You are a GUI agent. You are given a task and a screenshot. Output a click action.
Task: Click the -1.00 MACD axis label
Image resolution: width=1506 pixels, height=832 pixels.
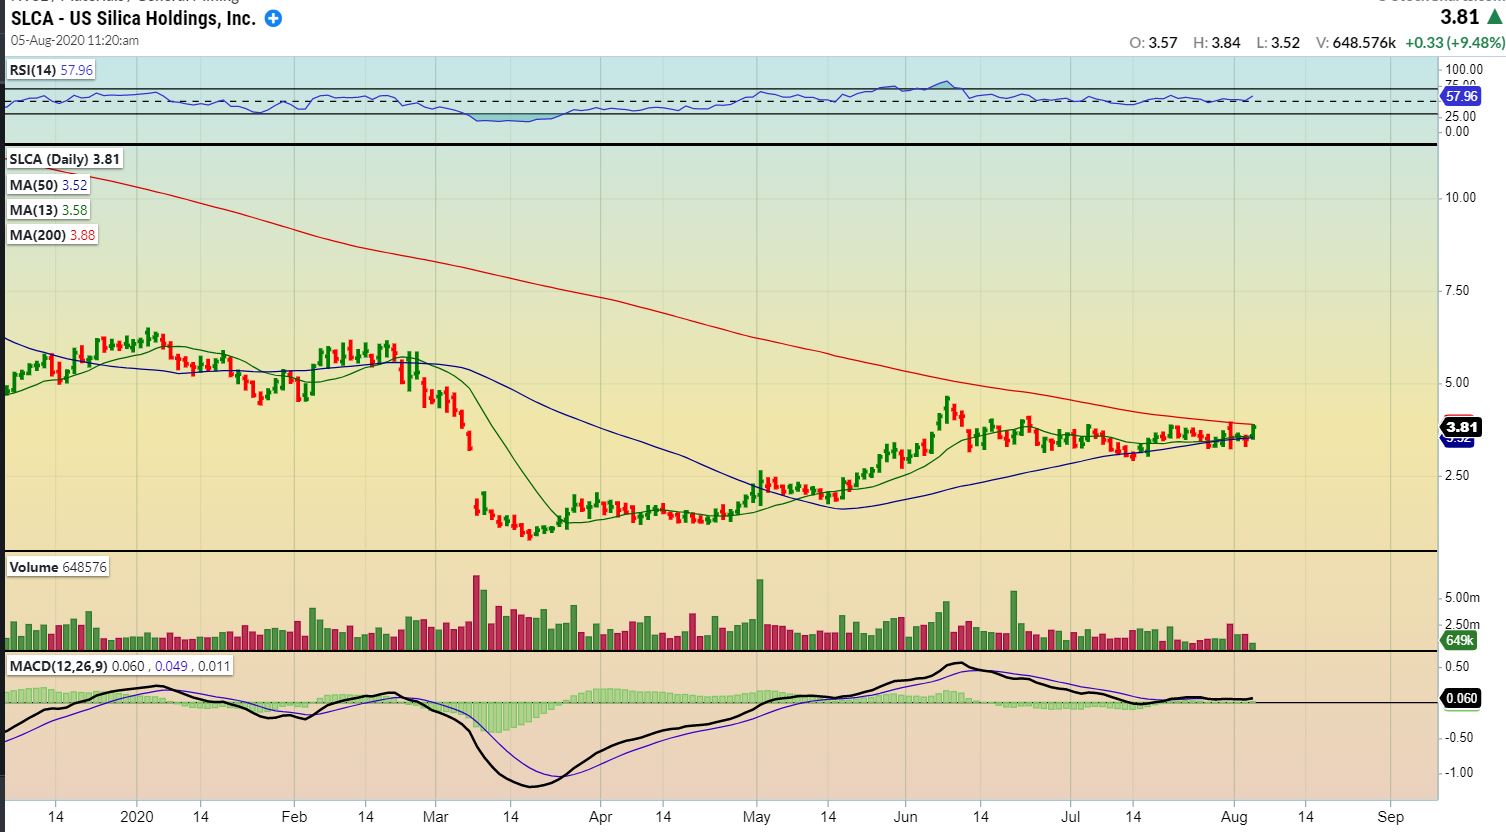(1457, 772)
